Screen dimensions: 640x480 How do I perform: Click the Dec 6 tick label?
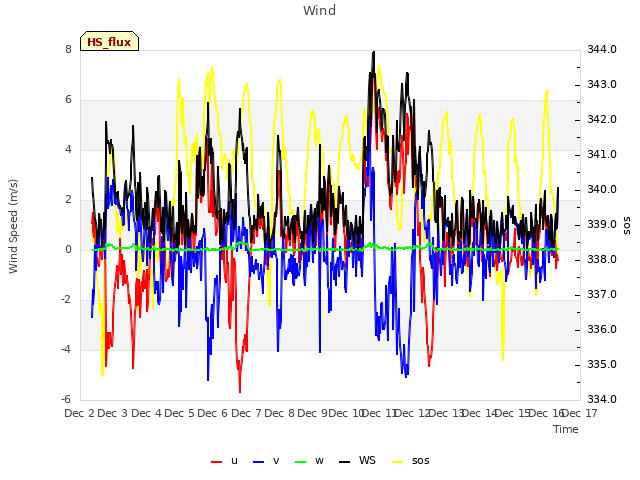pyautogui.click(x=212, y=413)
